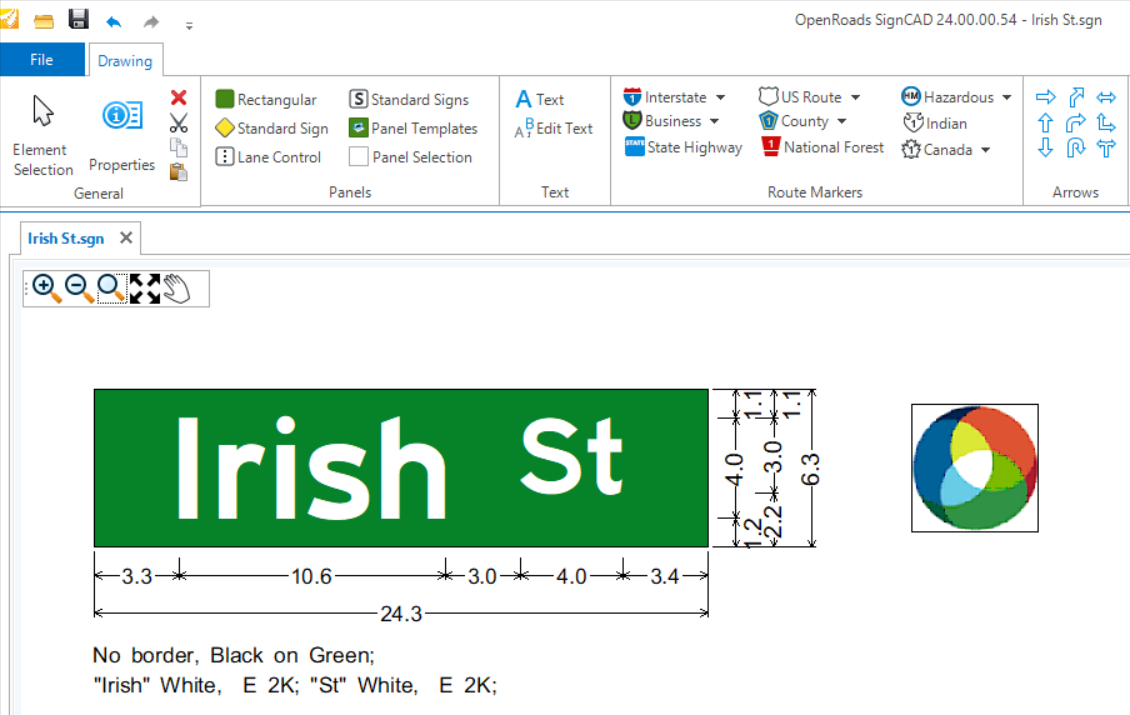Activate the zoom window magnifier tool
The height and width of the screenshot is (715, 1130).
(111, 288)
